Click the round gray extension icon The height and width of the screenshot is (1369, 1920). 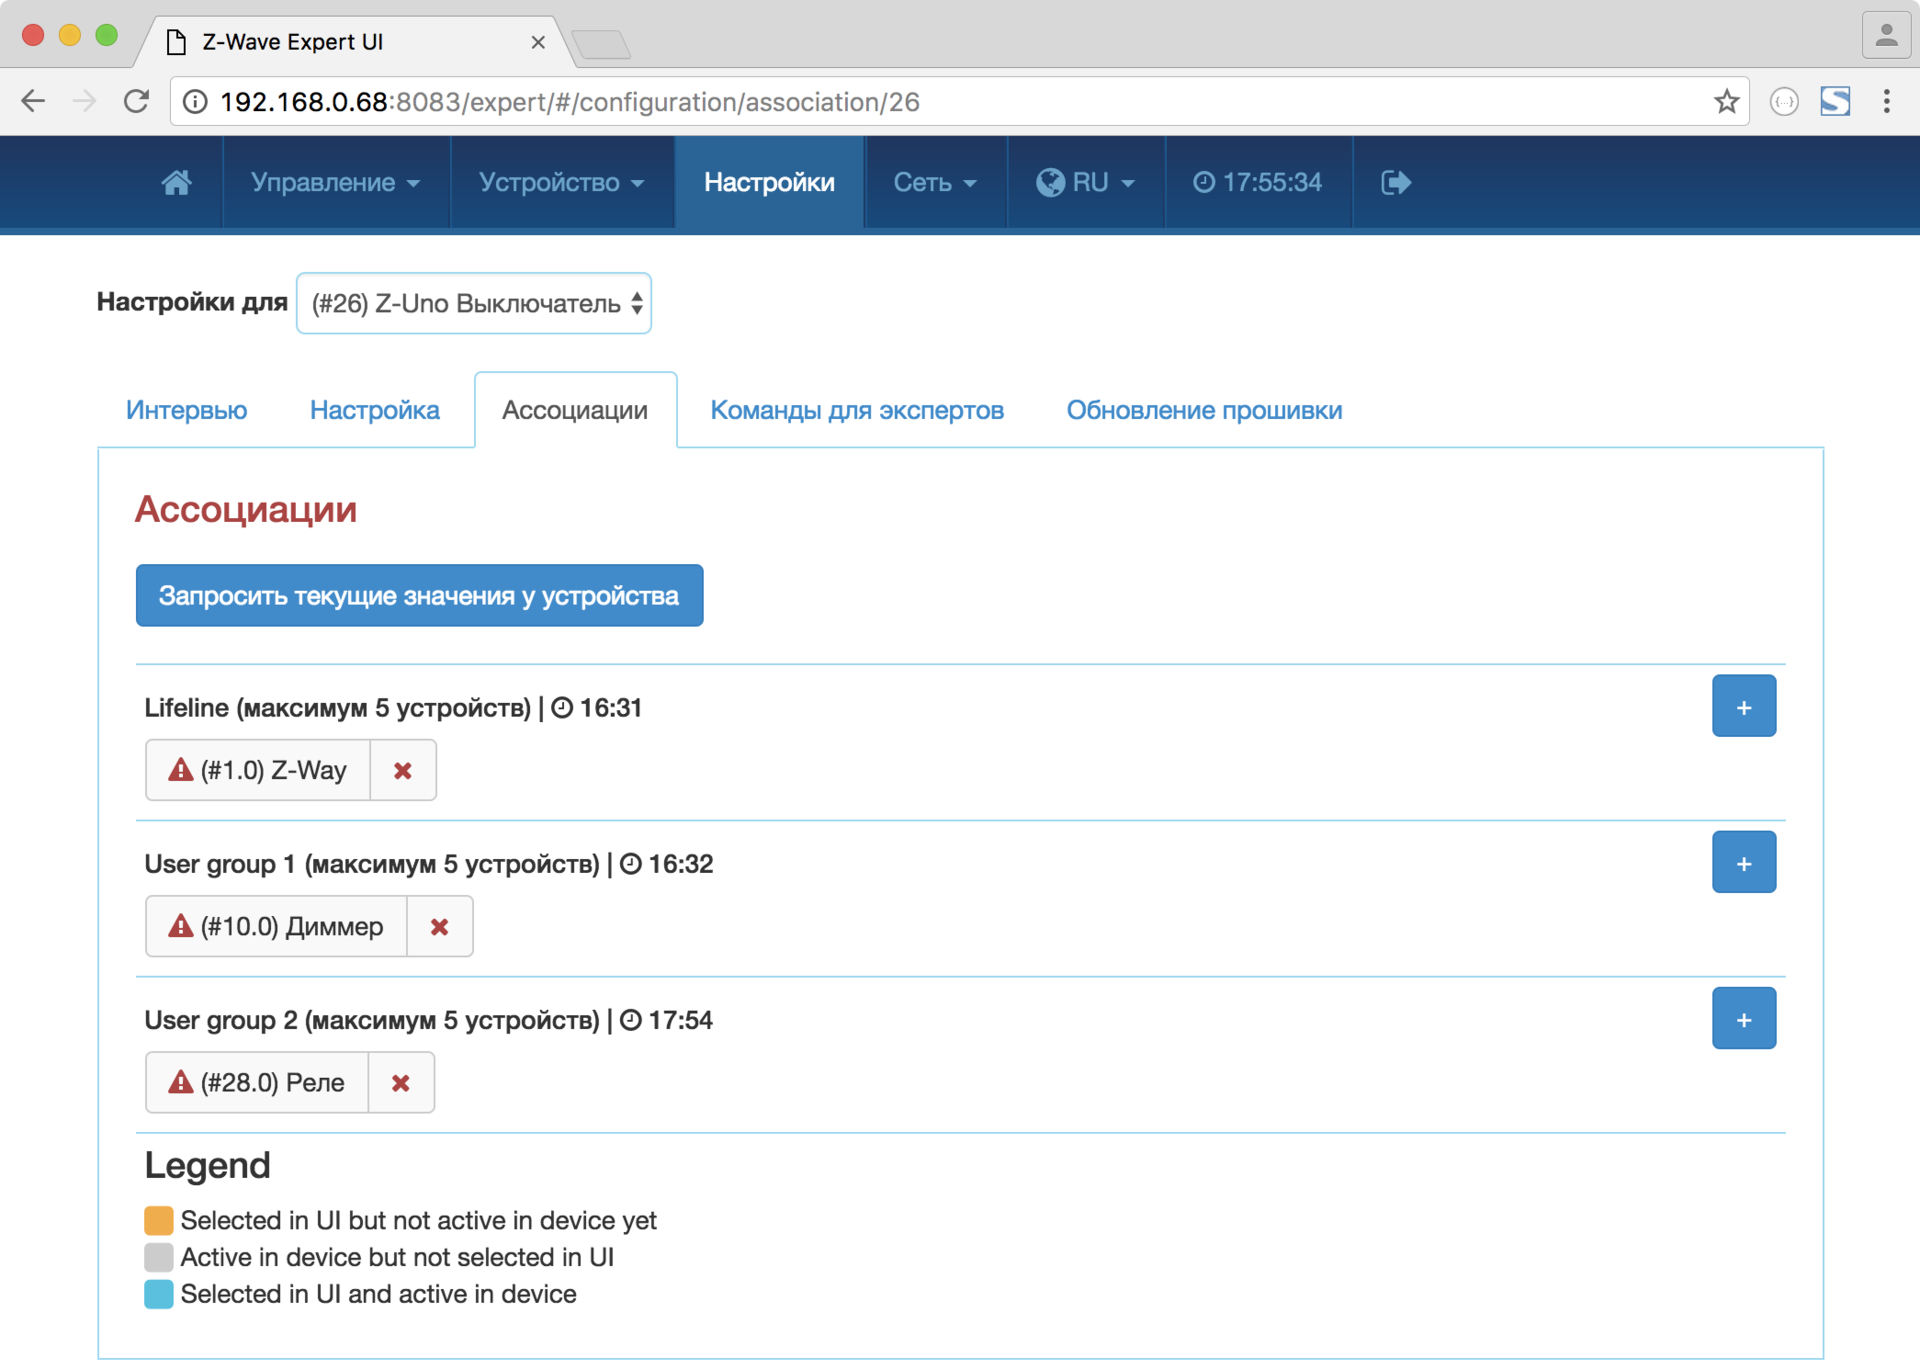point(1784,101)
